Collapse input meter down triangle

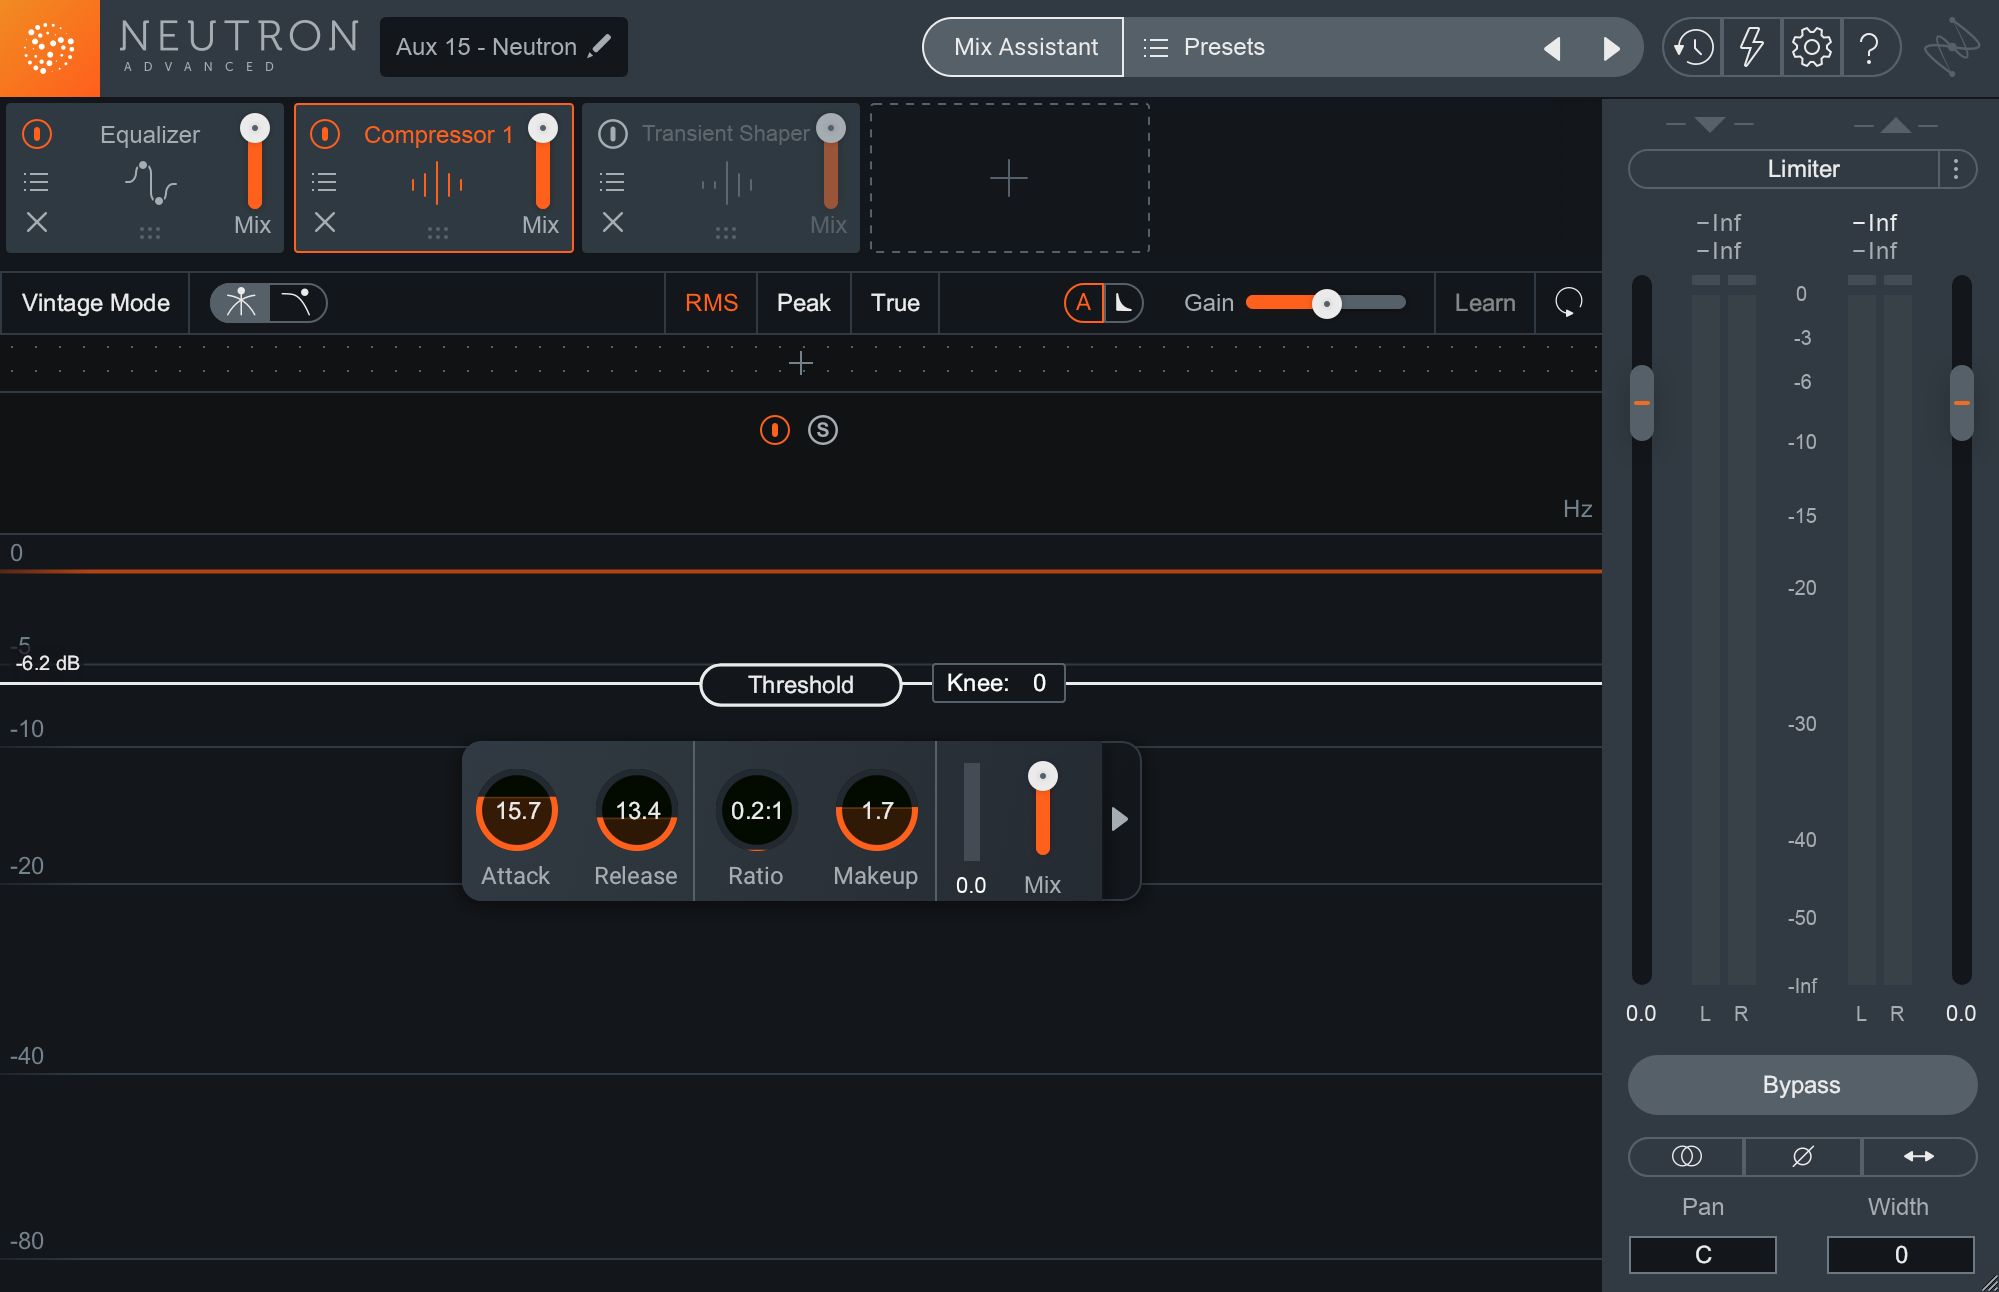tap(1710, 125)
